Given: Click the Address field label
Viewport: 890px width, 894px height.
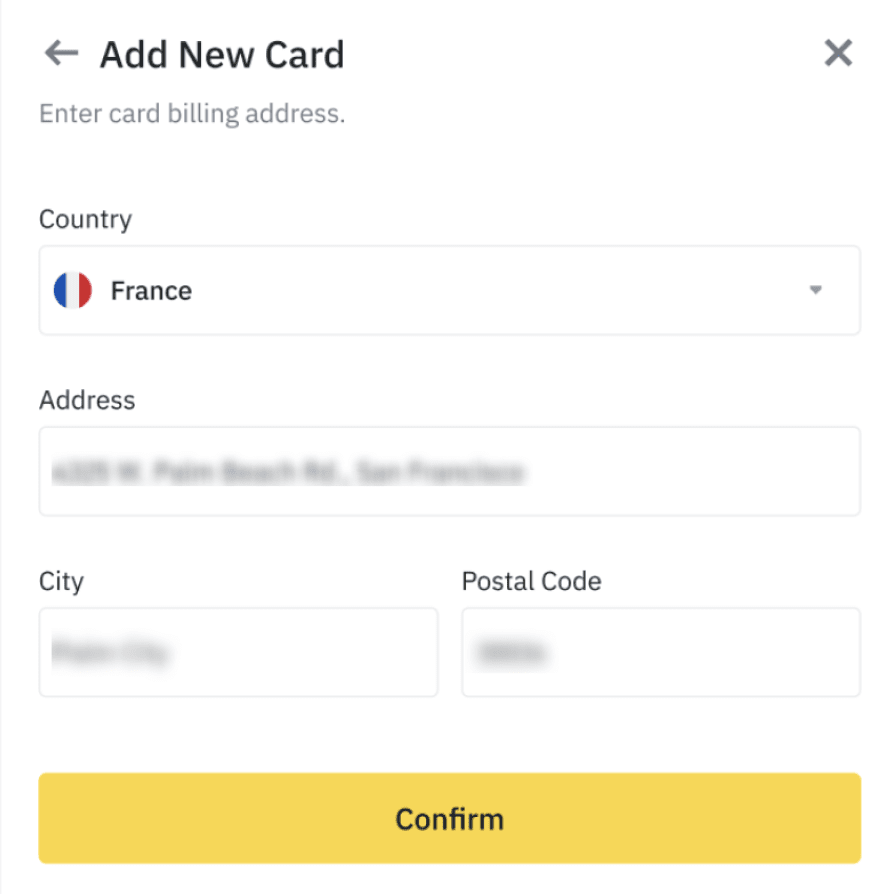Looking at the screenshot, I should 87,400.
